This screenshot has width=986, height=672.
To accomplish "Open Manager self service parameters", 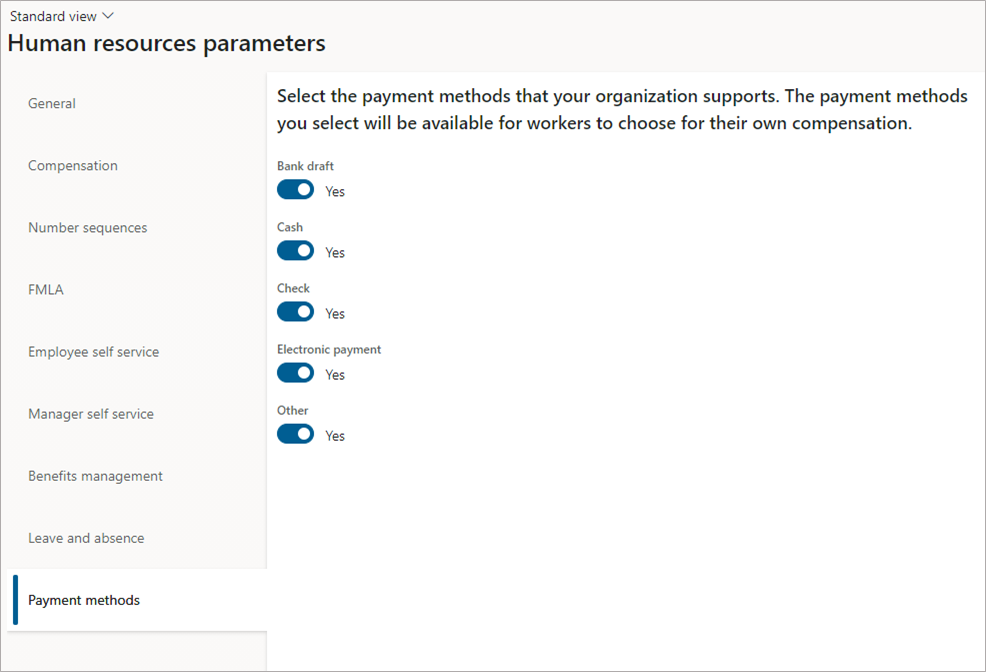I will [x=90, y=413].
